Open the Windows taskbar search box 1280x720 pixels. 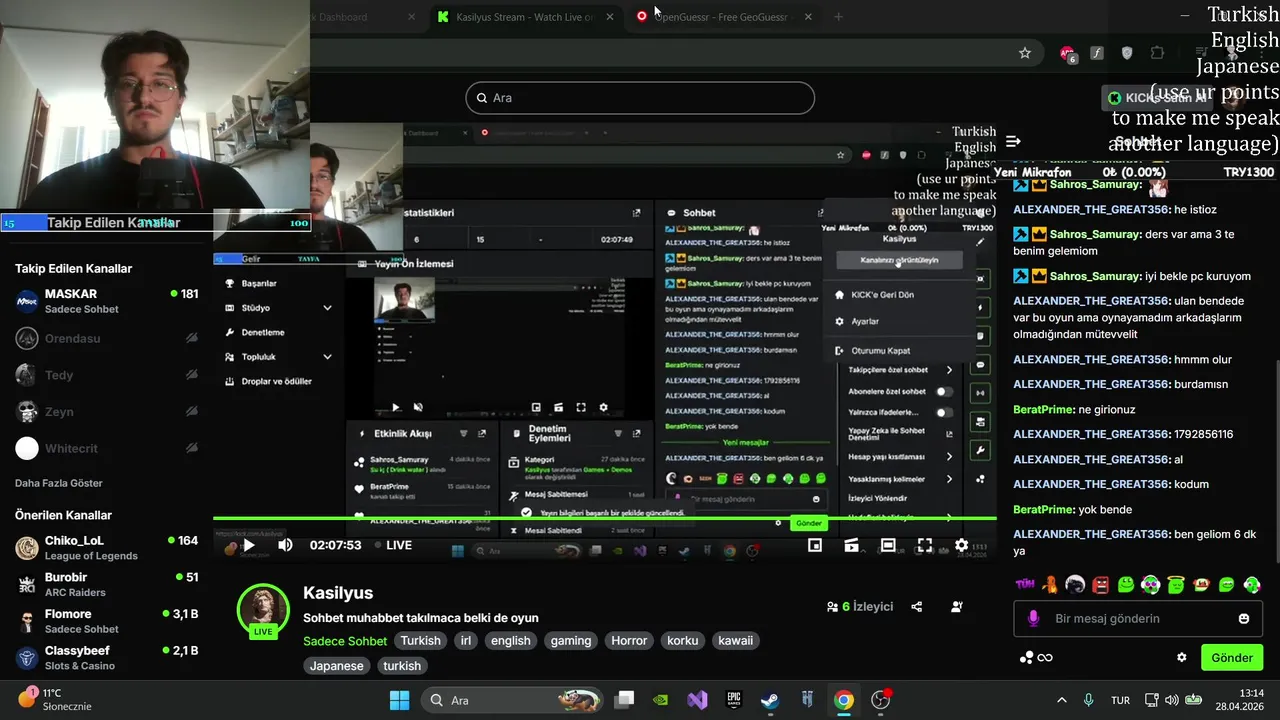(x=513, y=700)
